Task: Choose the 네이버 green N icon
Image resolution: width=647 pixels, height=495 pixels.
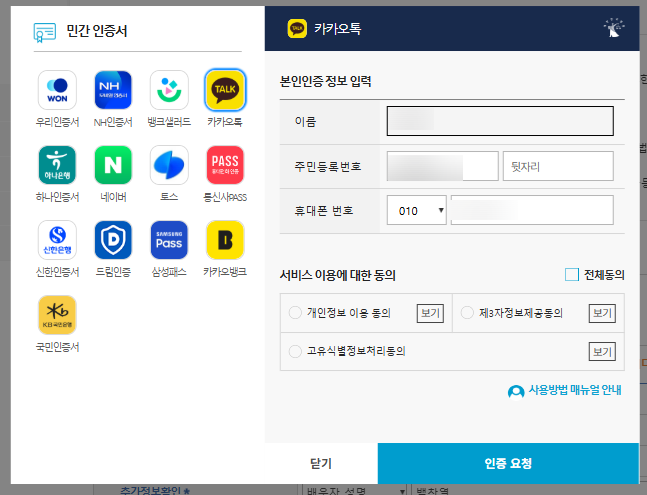Action: coord(113,165)
